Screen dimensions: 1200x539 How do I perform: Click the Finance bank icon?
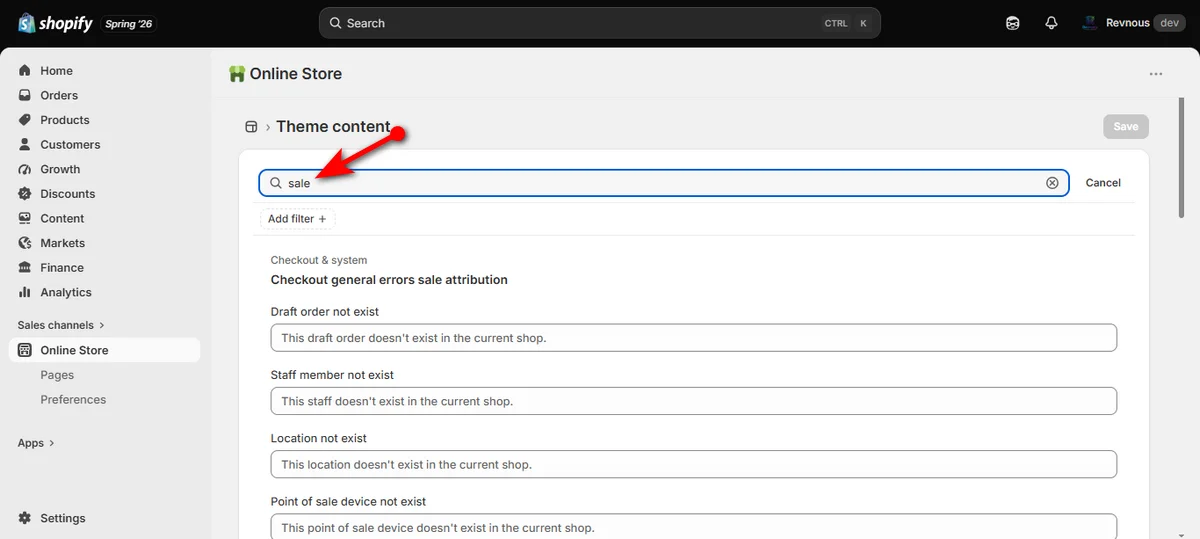25,267
